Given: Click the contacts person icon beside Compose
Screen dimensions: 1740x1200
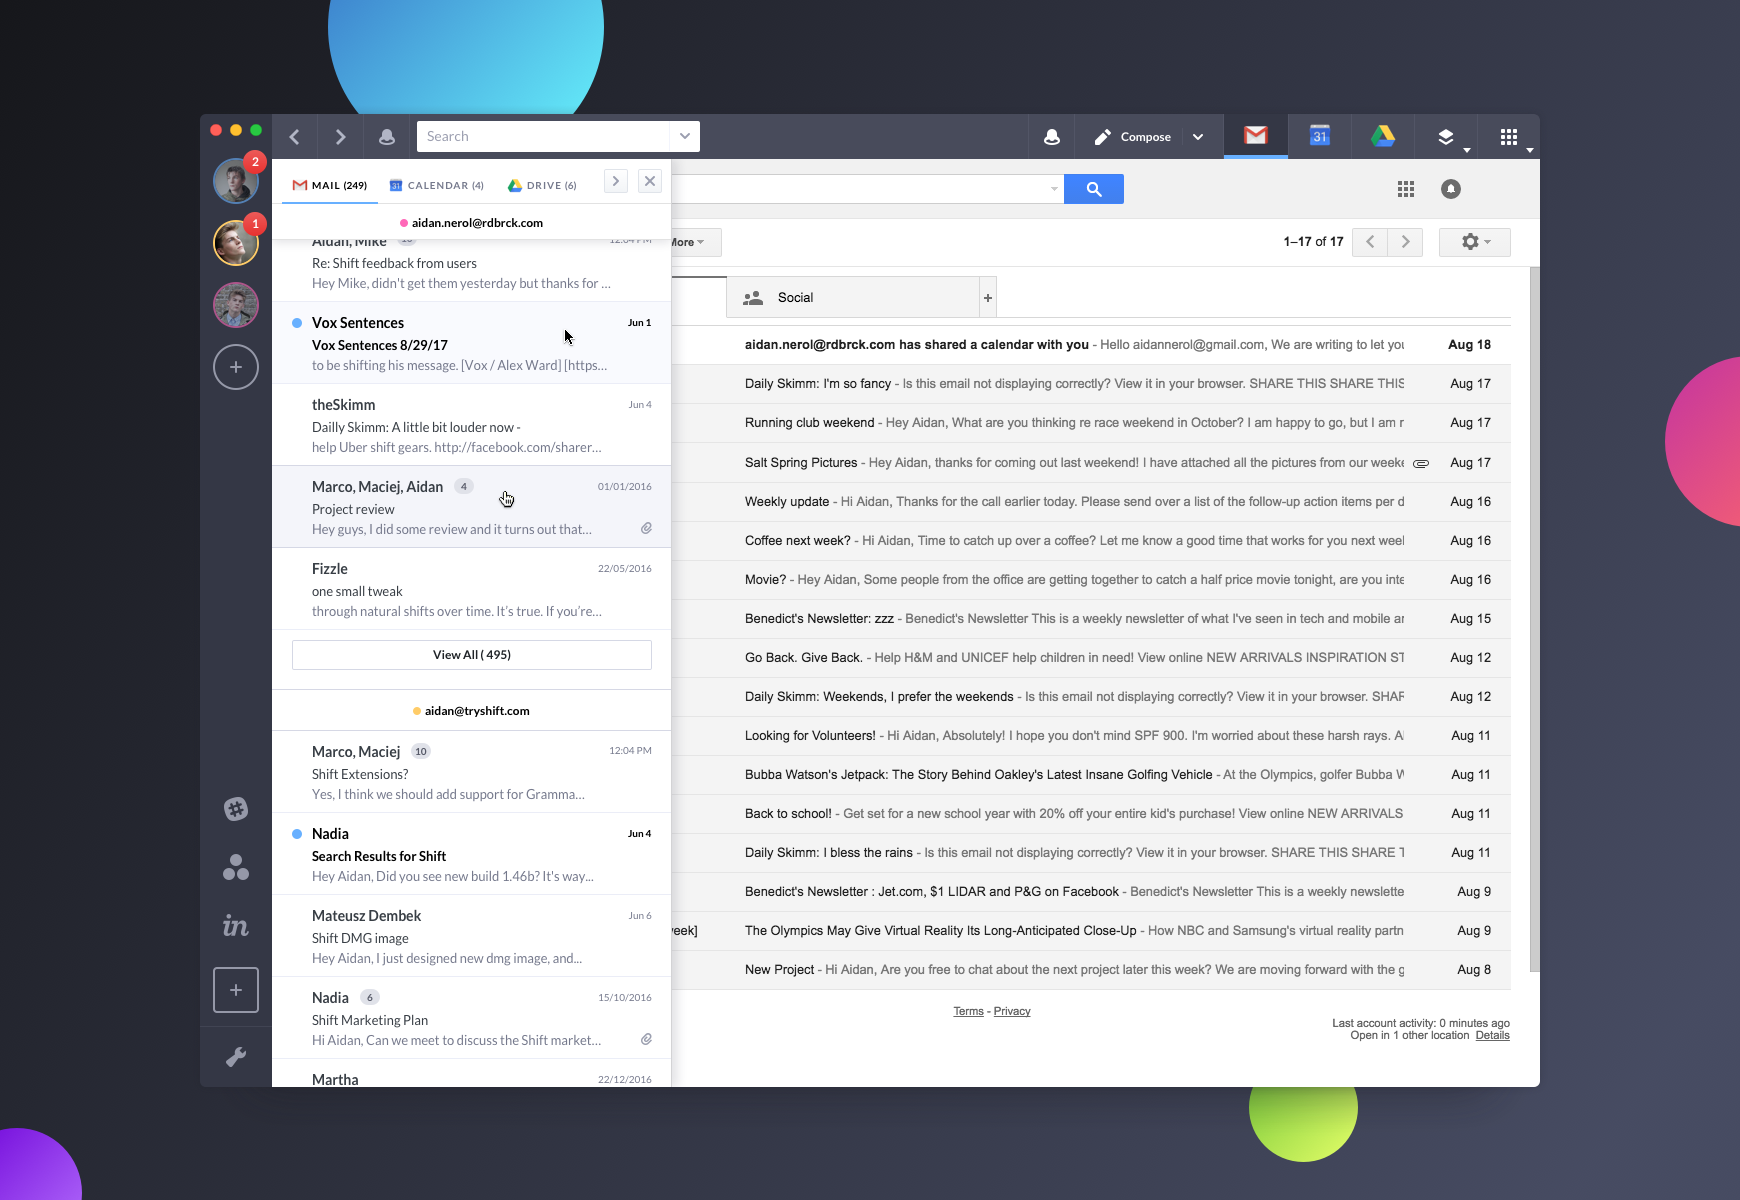Looking at the screenshot, I should [x=1051, y=136].
